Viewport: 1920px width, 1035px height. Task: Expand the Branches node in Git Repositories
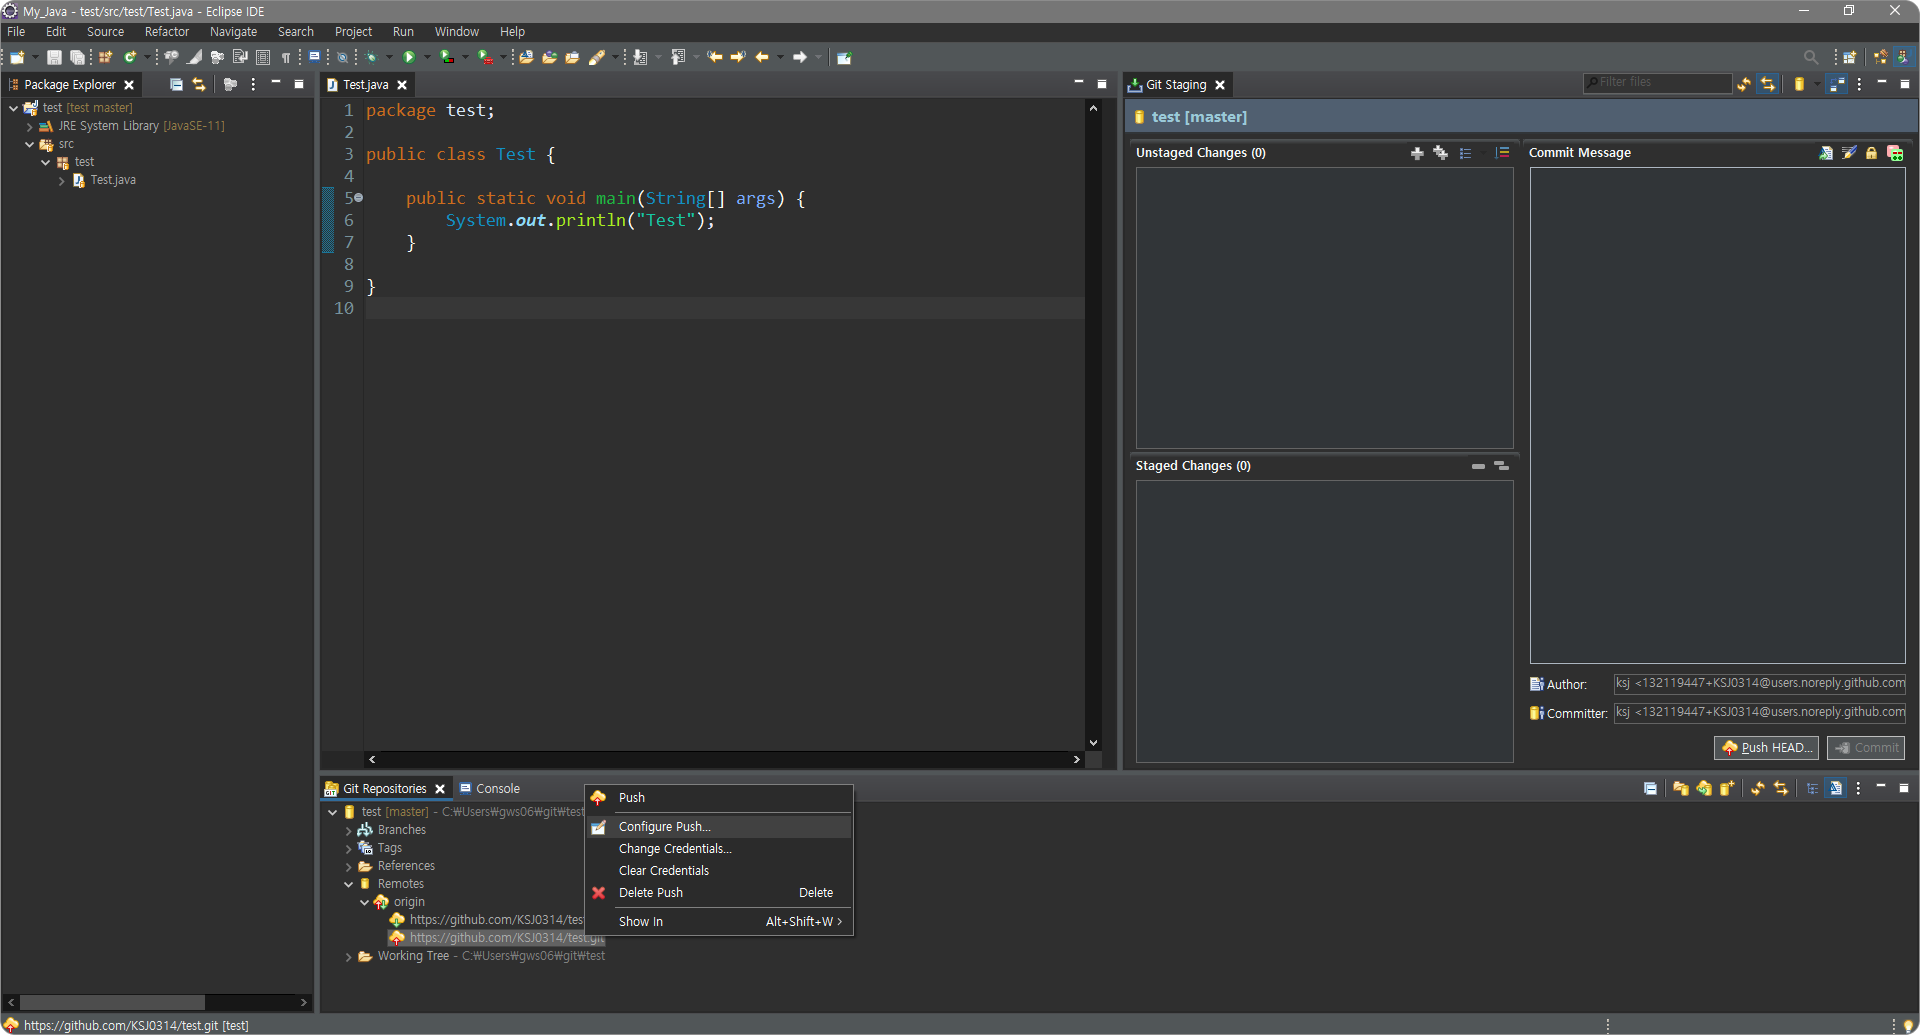click(348, 831)
